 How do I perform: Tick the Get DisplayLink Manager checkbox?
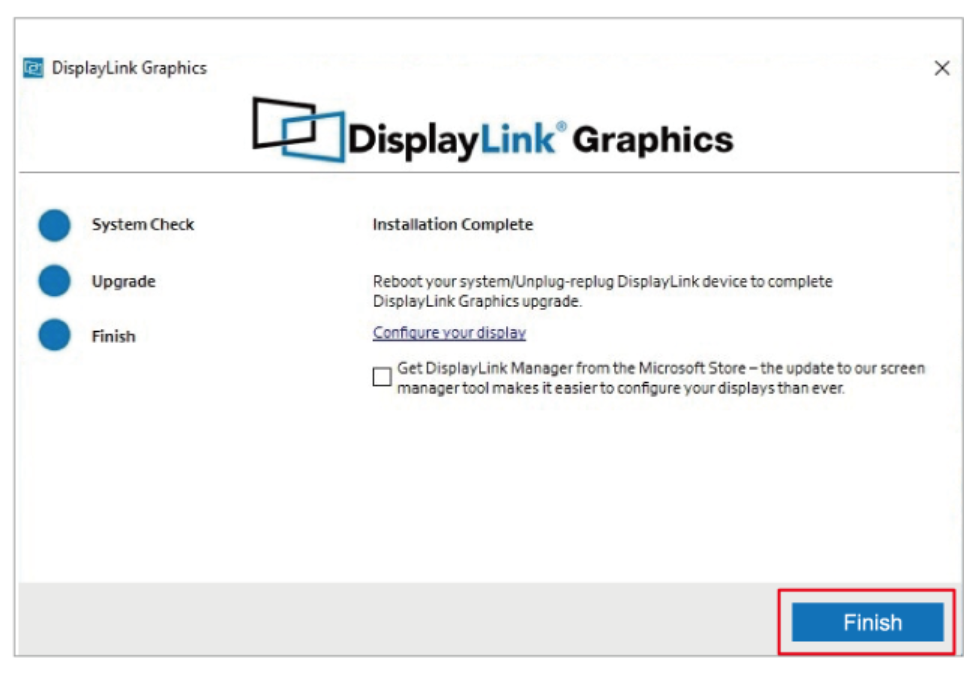point(382,377)
